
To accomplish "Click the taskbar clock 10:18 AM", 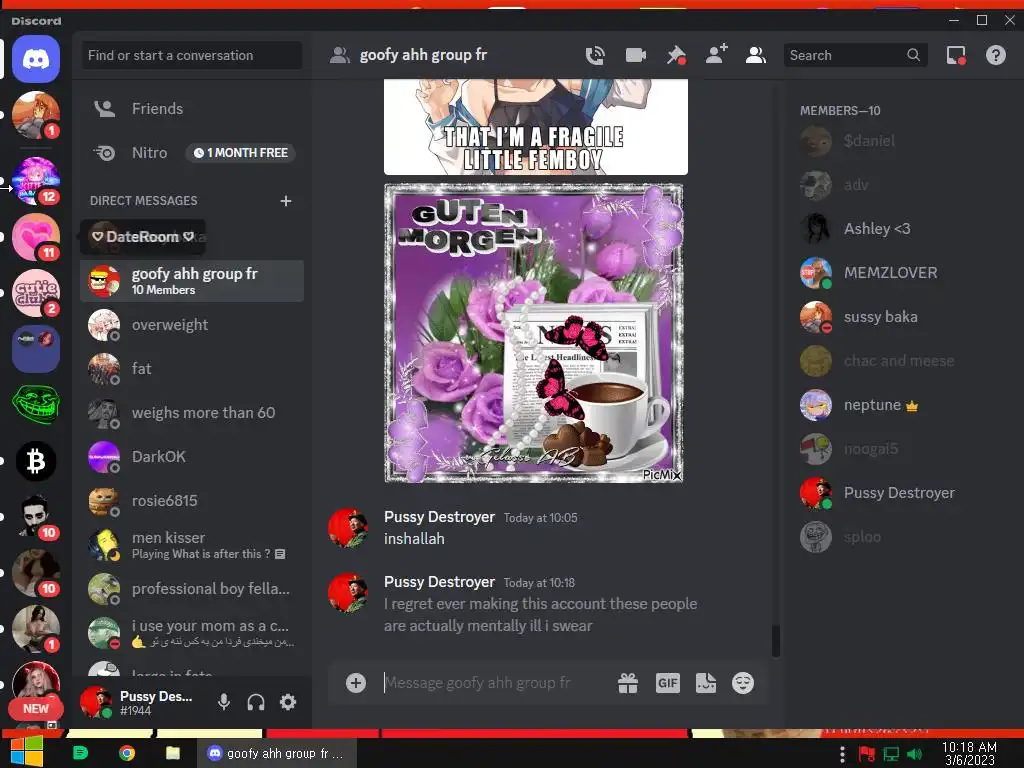I will pos(969,754).
